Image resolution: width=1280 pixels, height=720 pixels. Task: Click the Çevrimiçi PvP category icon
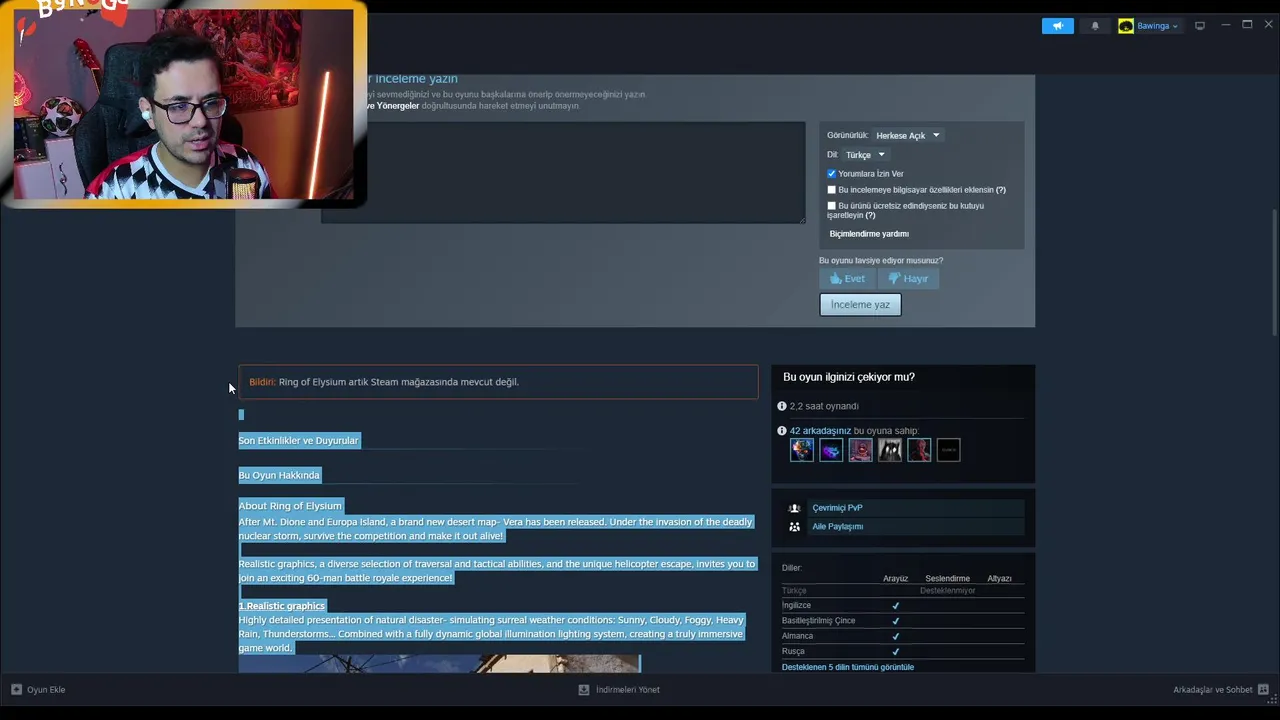(x=794, y=508)
